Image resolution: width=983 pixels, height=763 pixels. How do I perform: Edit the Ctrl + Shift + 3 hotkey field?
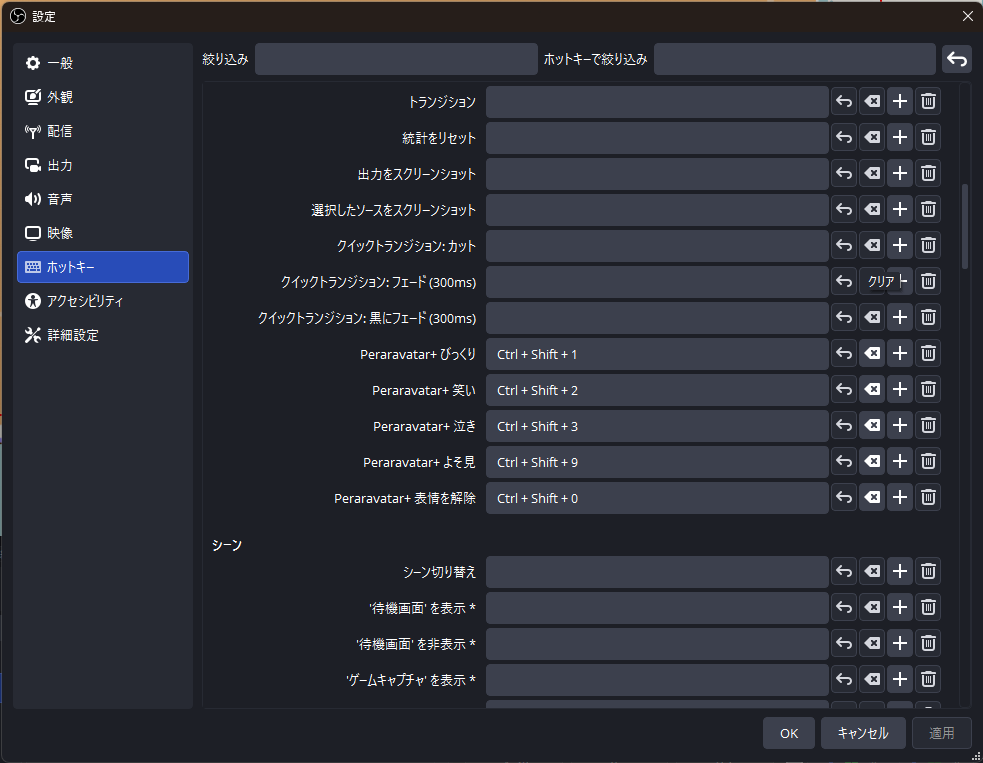657,426
